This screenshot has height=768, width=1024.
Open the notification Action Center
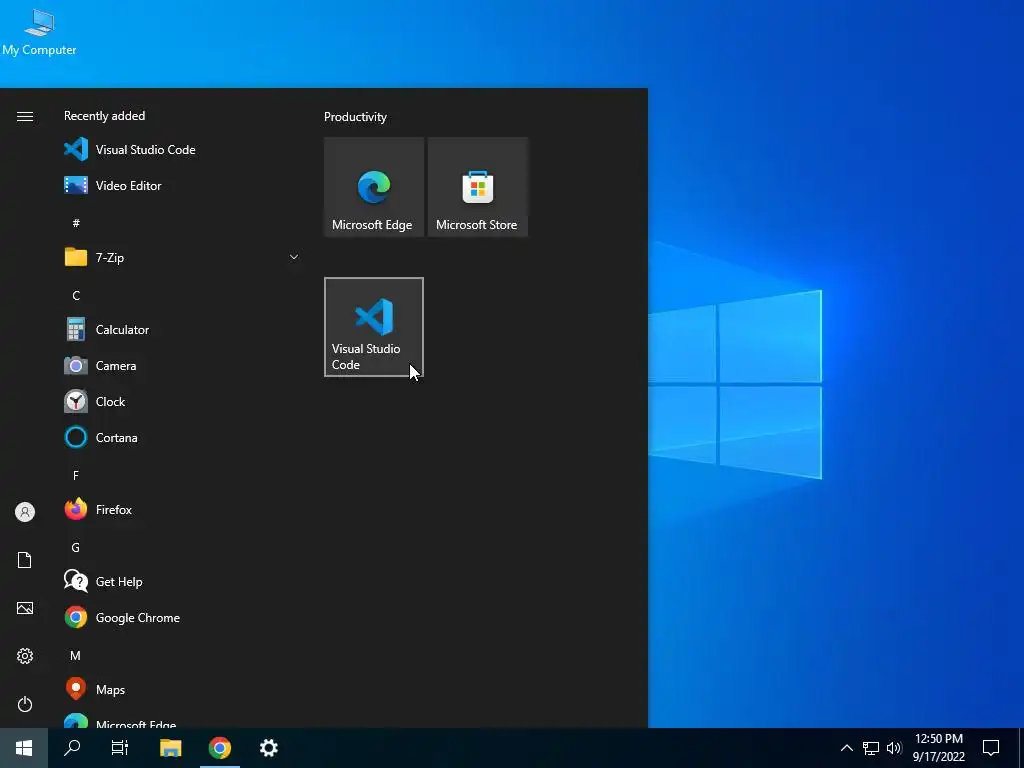[x=991, y=748]
